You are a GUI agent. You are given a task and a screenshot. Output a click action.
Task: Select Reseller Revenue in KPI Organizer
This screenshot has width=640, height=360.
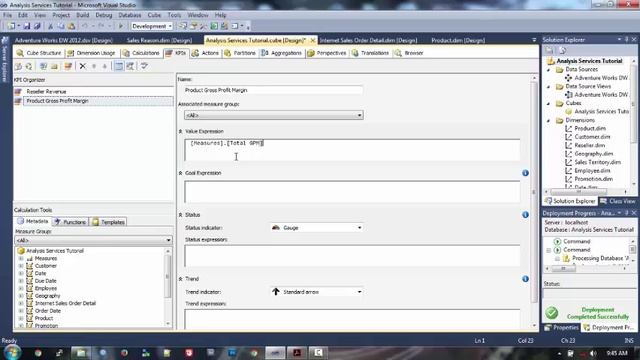[46, 92]
